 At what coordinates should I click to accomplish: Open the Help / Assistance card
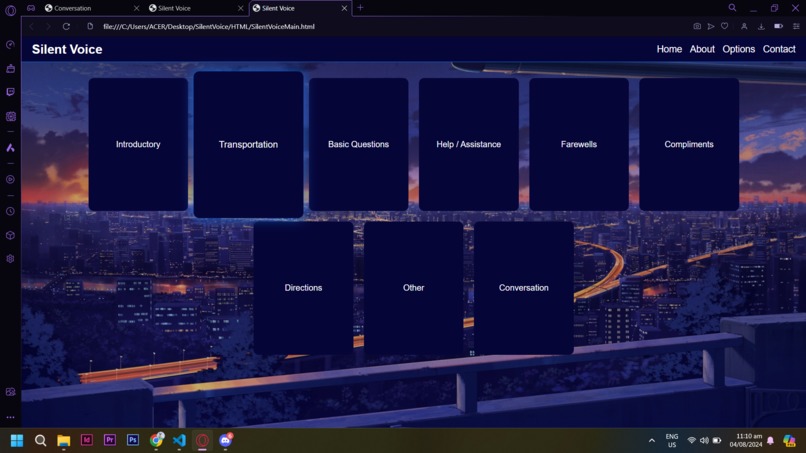click(x=469, y=144)
